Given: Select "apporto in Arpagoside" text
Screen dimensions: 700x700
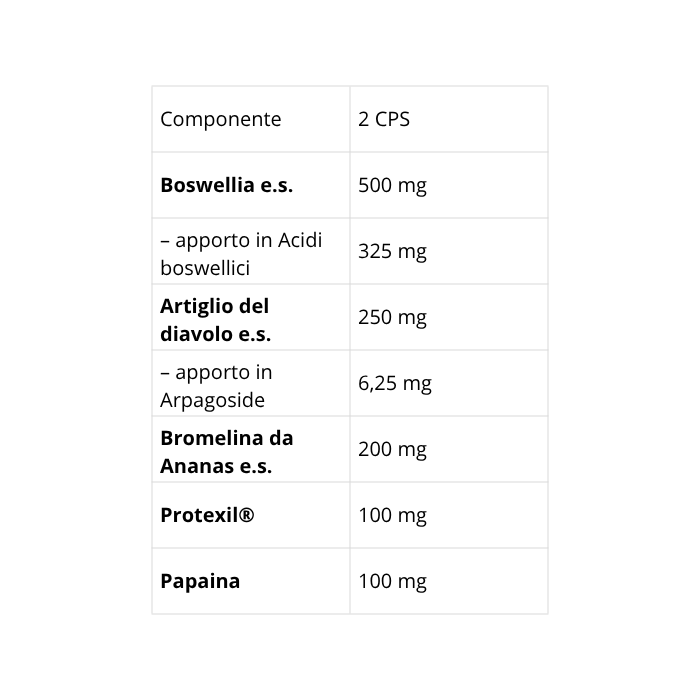Looking at the screenshot, I should click(x=216, y=386).
